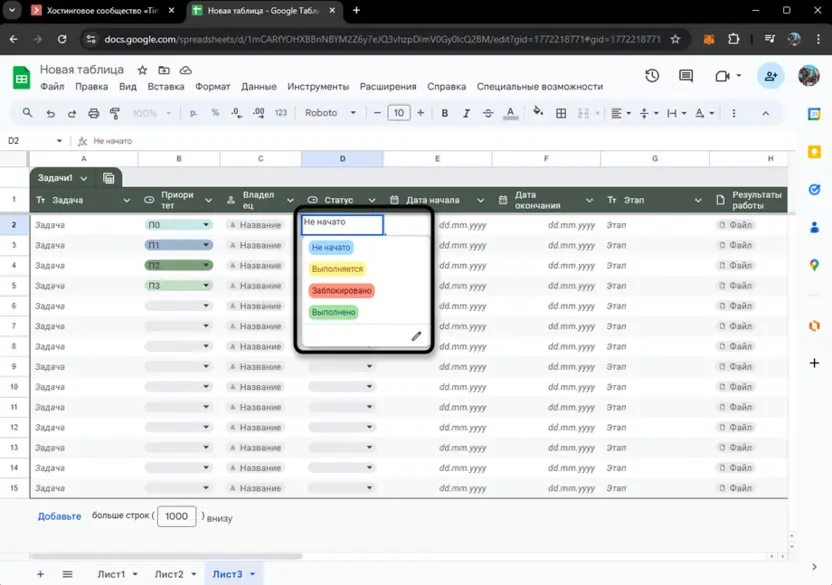Show all sheets list

pyautogui.click(x=67, y=574)
